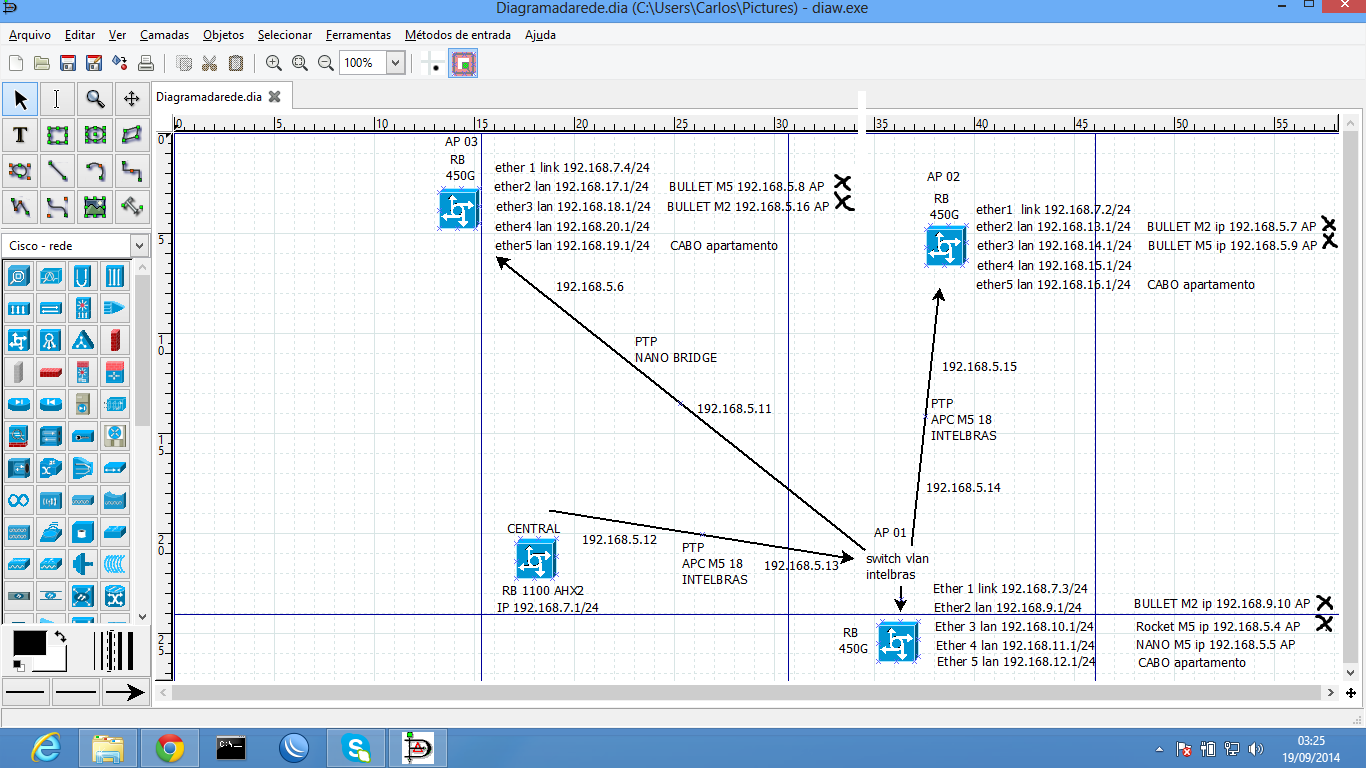Select the Text edit cursor tool

[57, 99]
